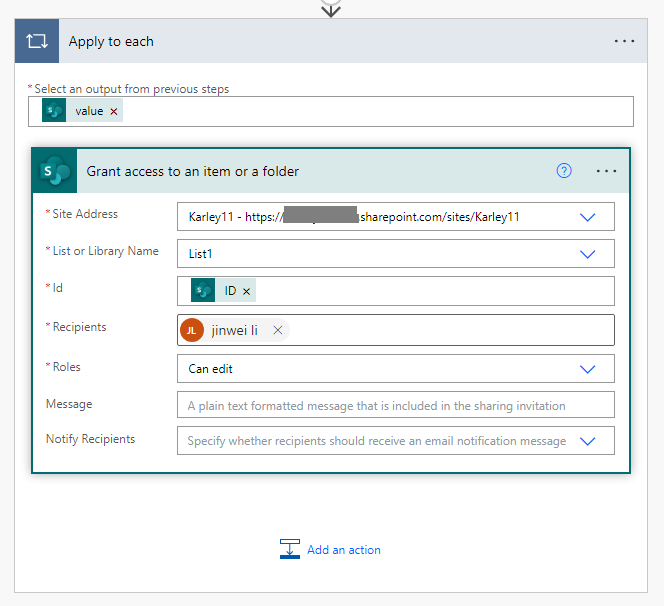
Task: Click inside the Recipients field
Action: [x=396, y=330]
